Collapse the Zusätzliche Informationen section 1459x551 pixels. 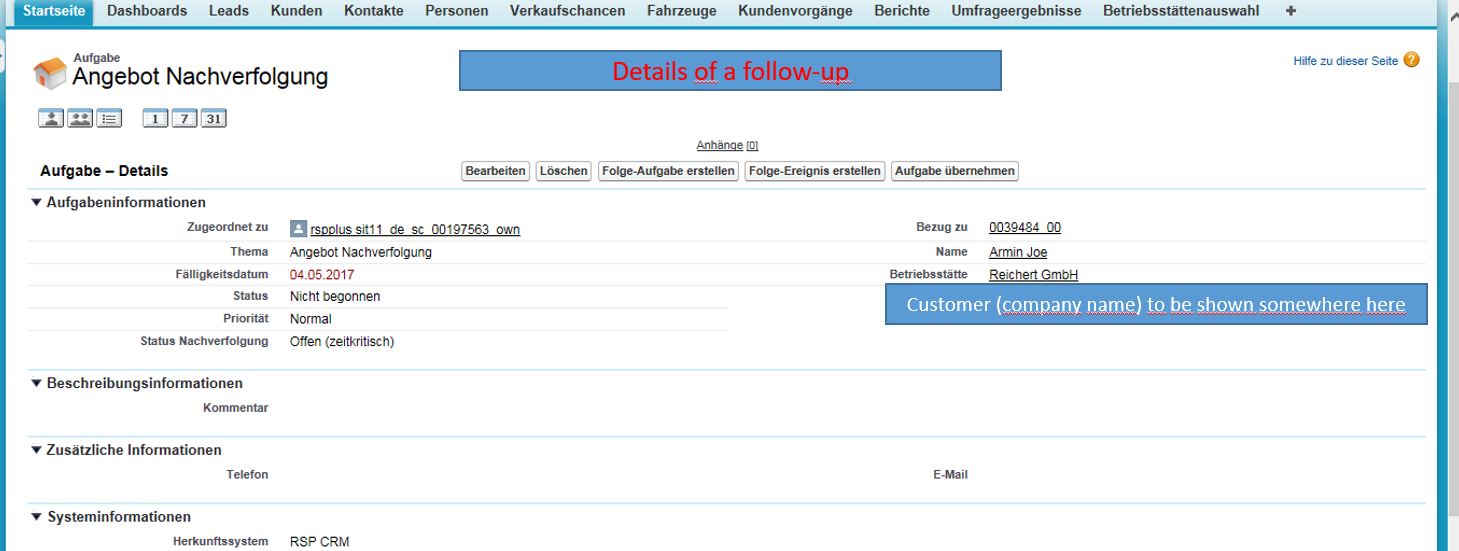[37, 450]
